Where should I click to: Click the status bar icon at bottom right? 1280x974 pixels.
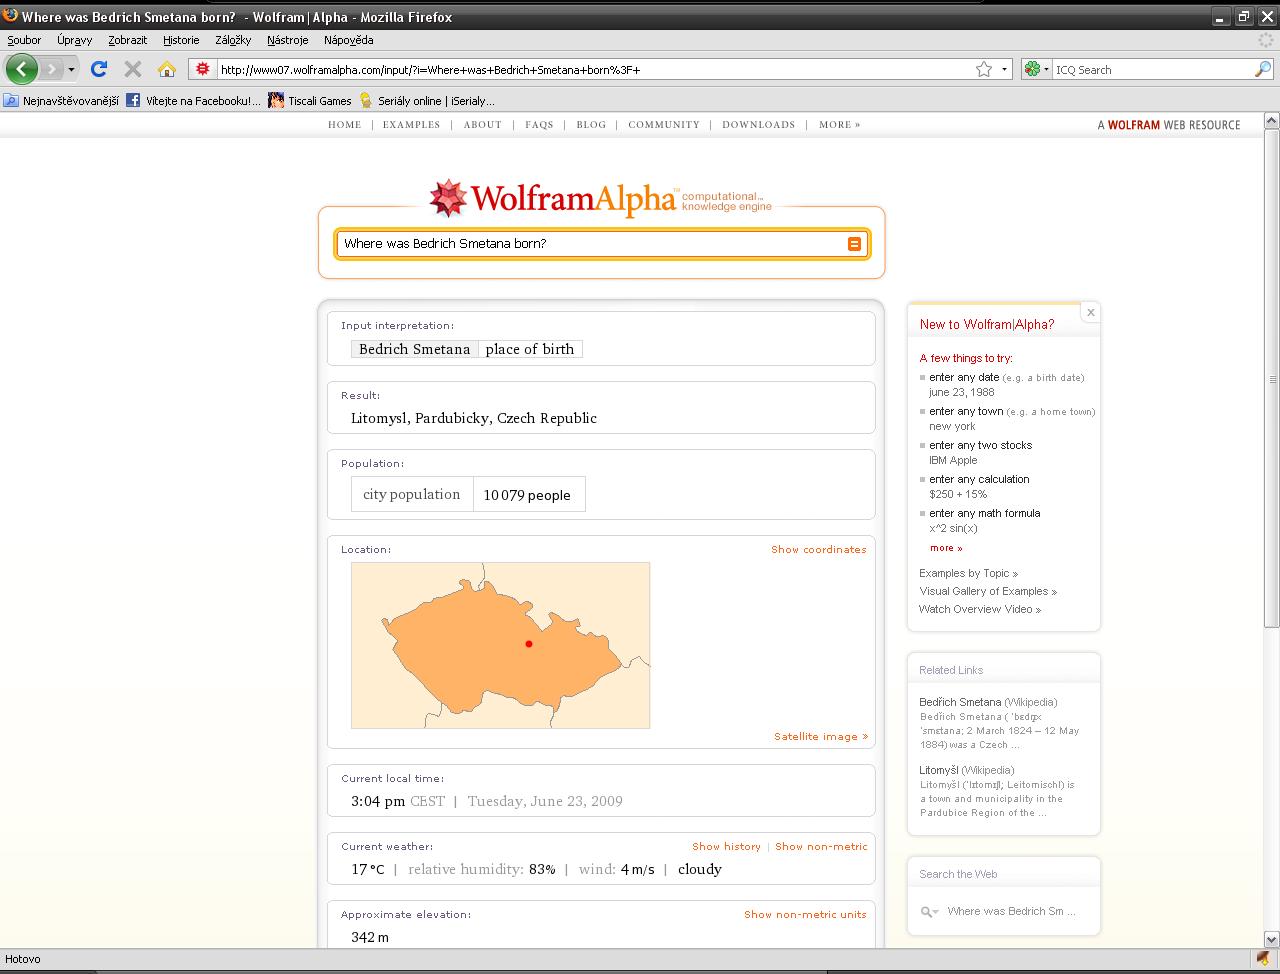(1263, 959)
